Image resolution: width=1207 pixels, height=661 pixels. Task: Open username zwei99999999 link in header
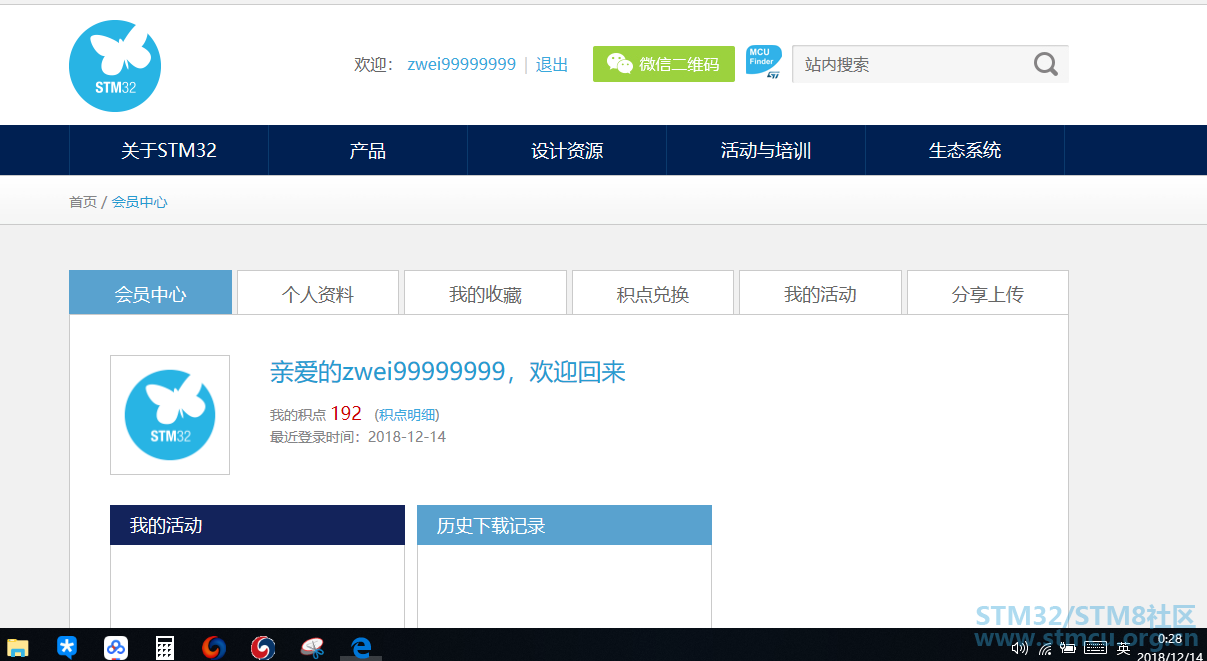462,64
